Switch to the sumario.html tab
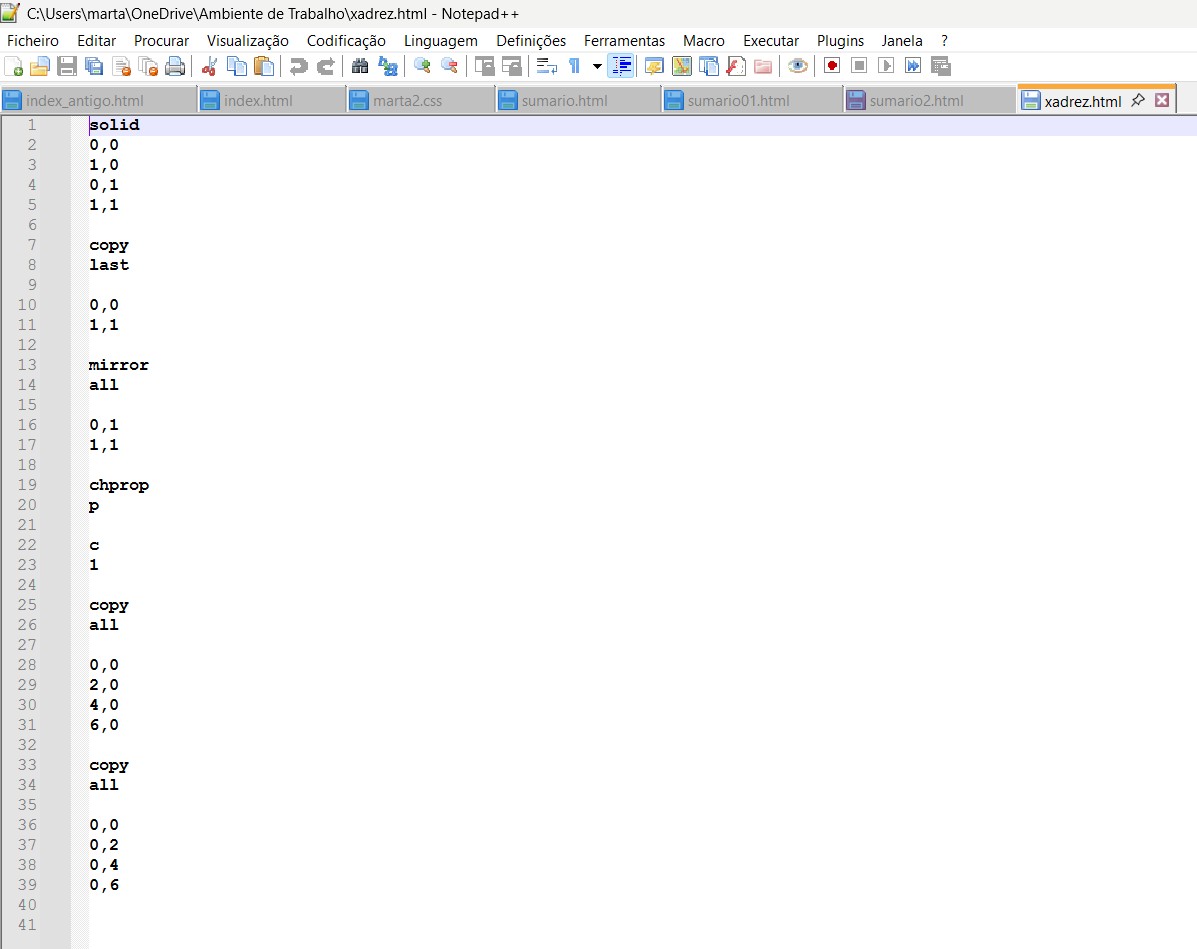The width and height of the screenshot is (1197, 949). (578, 101)
